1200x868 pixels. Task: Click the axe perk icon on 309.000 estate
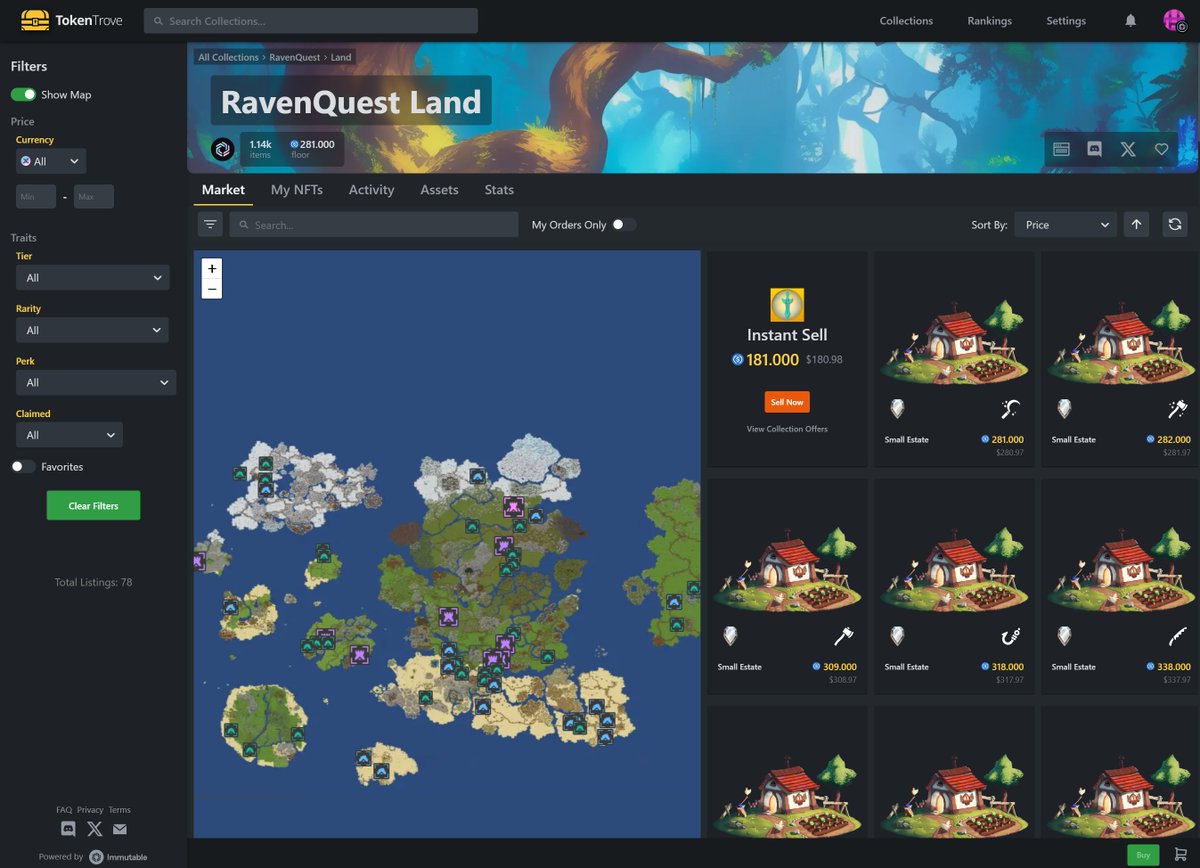point(843,636)
